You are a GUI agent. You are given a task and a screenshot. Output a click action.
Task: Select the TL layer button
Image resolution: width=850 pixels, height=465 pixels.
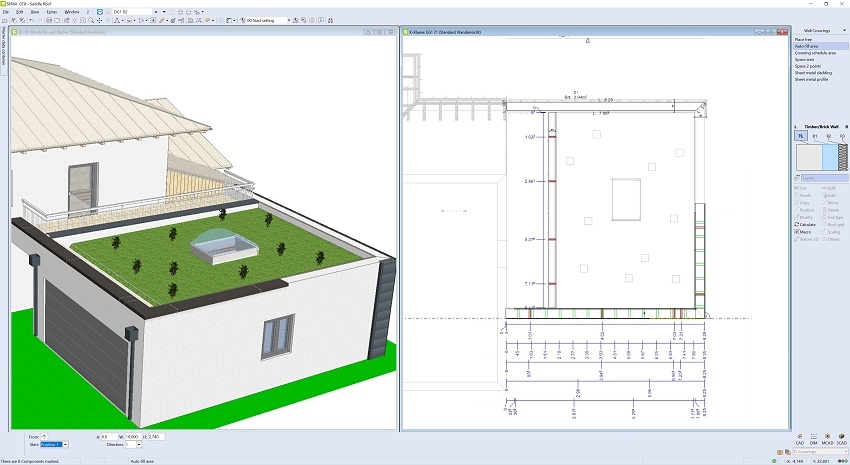tap(801, 137)
